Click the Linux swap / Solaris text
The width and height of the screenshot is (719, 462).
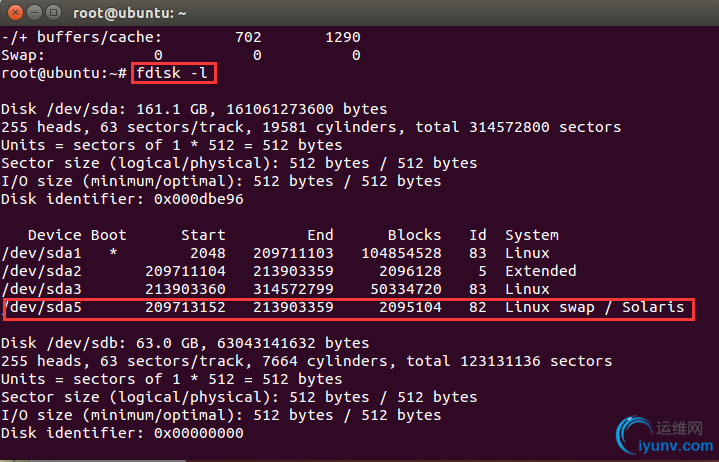[x=595, y=307]
